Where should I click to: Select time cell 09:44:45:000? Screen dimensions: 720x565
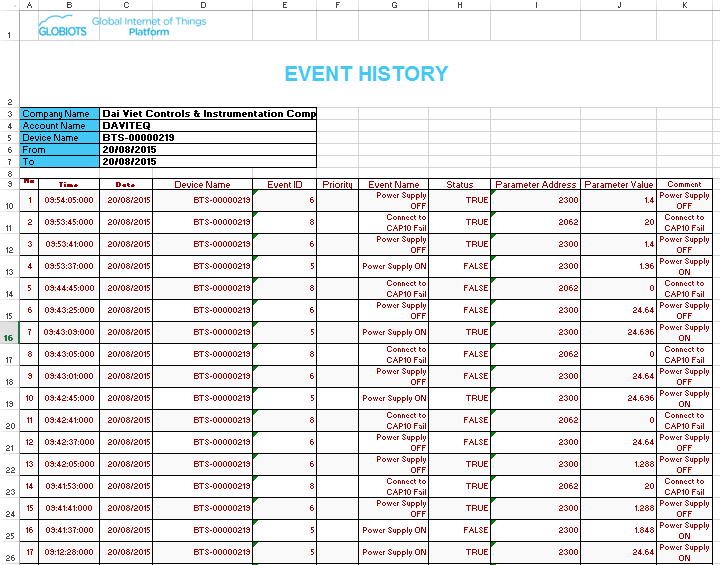(x=69, y=288)
